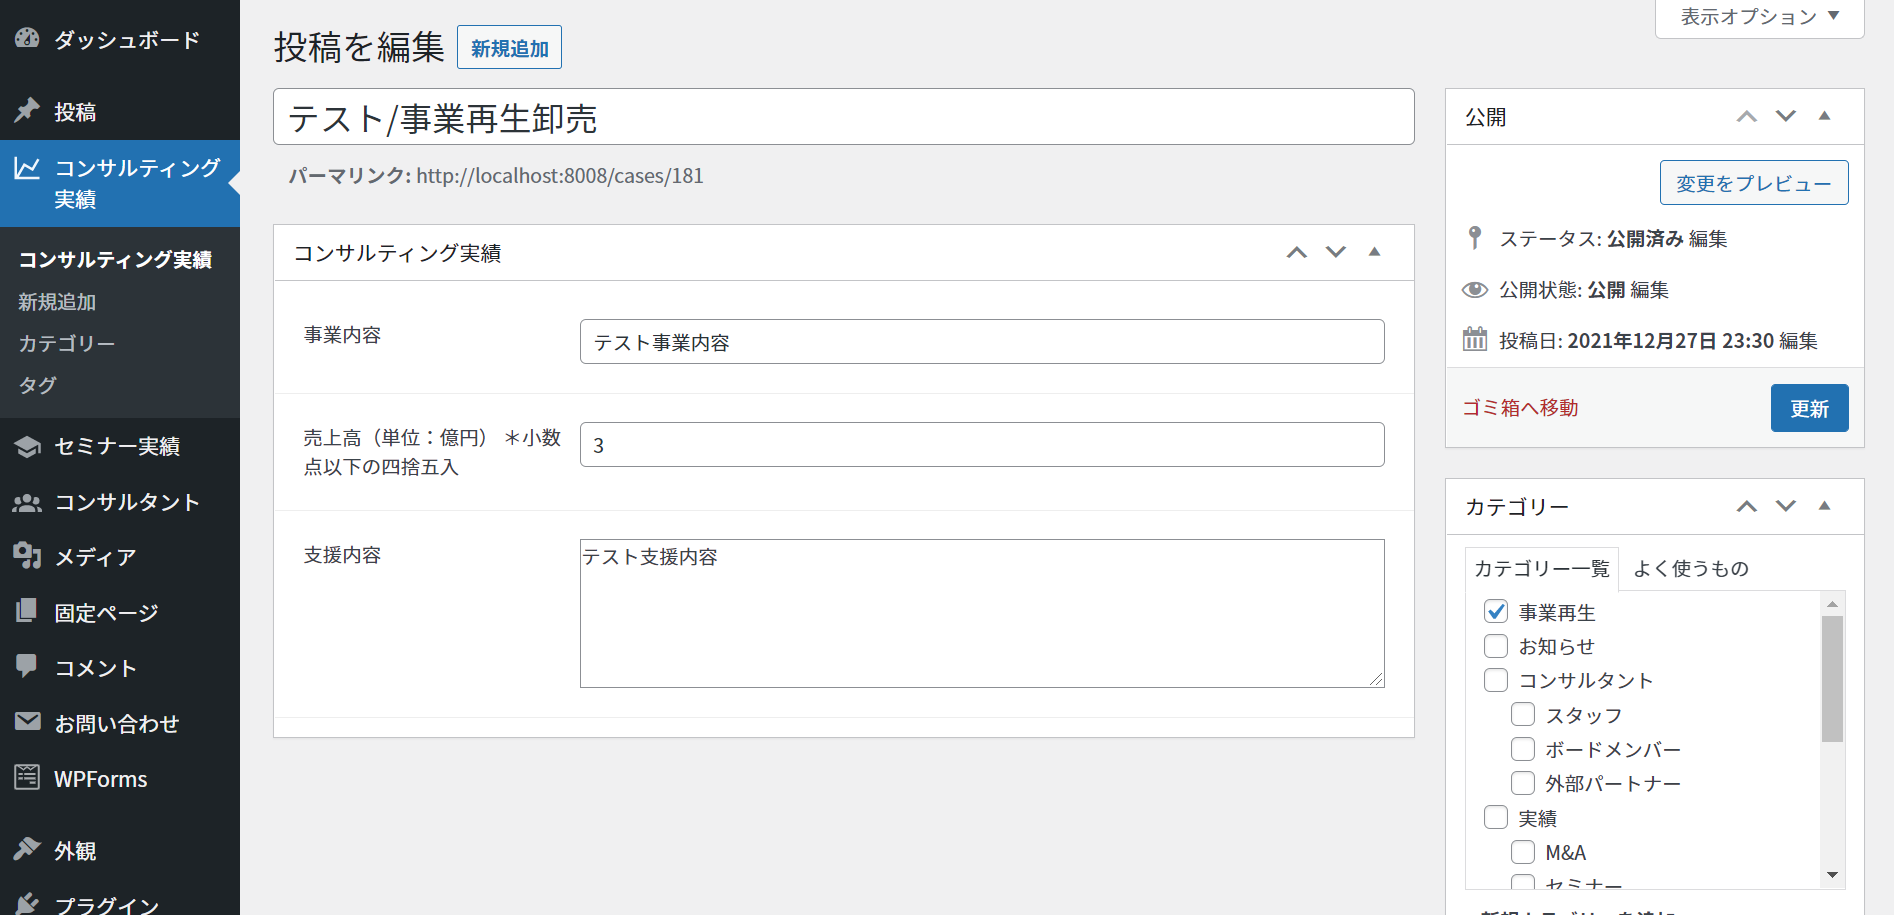Check the お知らせ category checkbox

1496,646
